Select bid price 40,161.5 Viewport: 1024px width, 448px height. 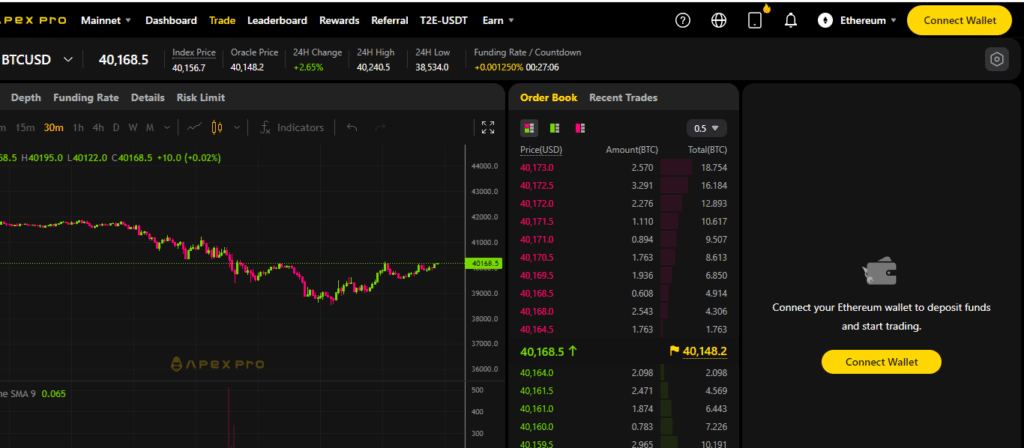coord(537,391)
